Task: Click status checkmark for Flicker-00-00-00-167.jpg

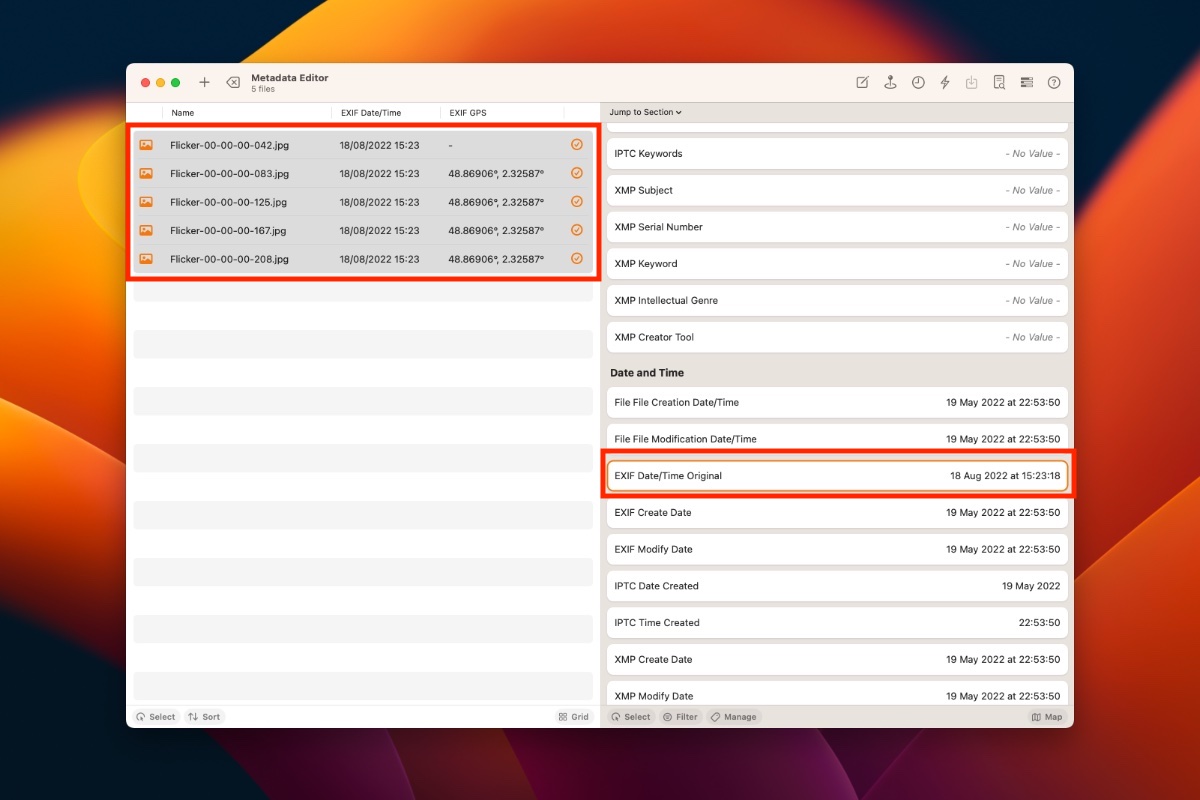Action: (577, 230)
